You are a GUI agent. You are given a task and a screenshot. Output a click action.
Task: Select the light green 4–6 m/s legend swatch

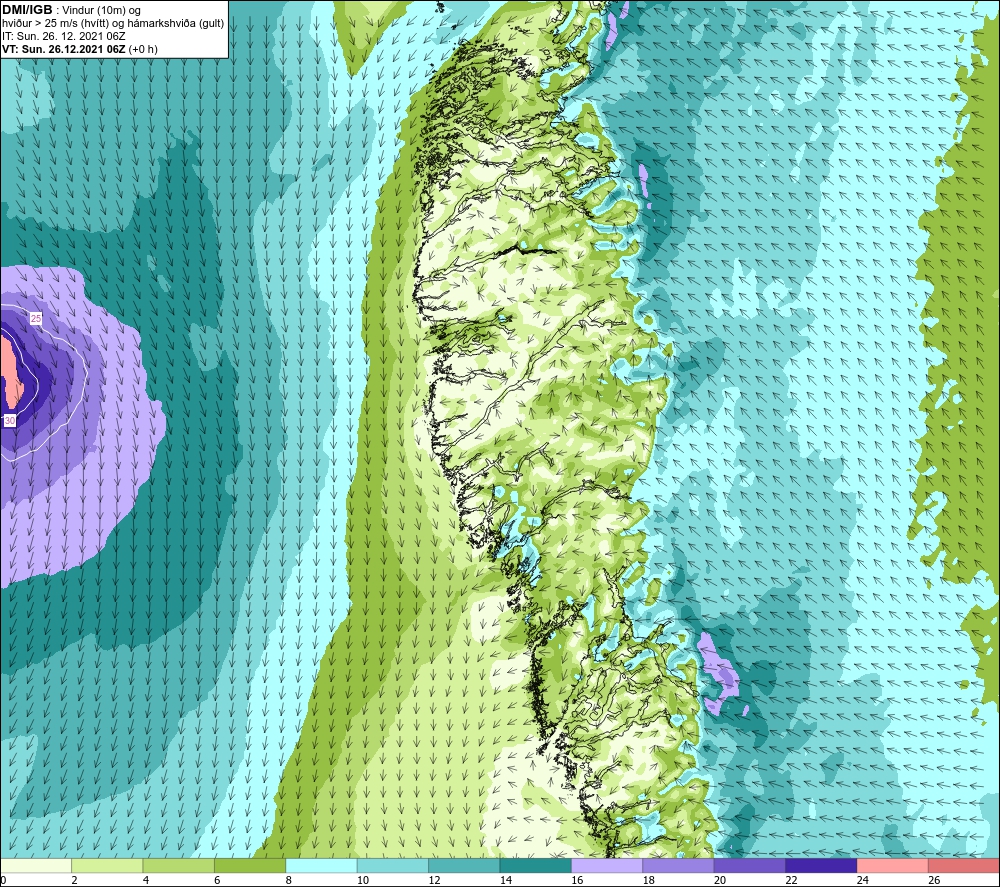pyautogui.click(x=179, y=865)
